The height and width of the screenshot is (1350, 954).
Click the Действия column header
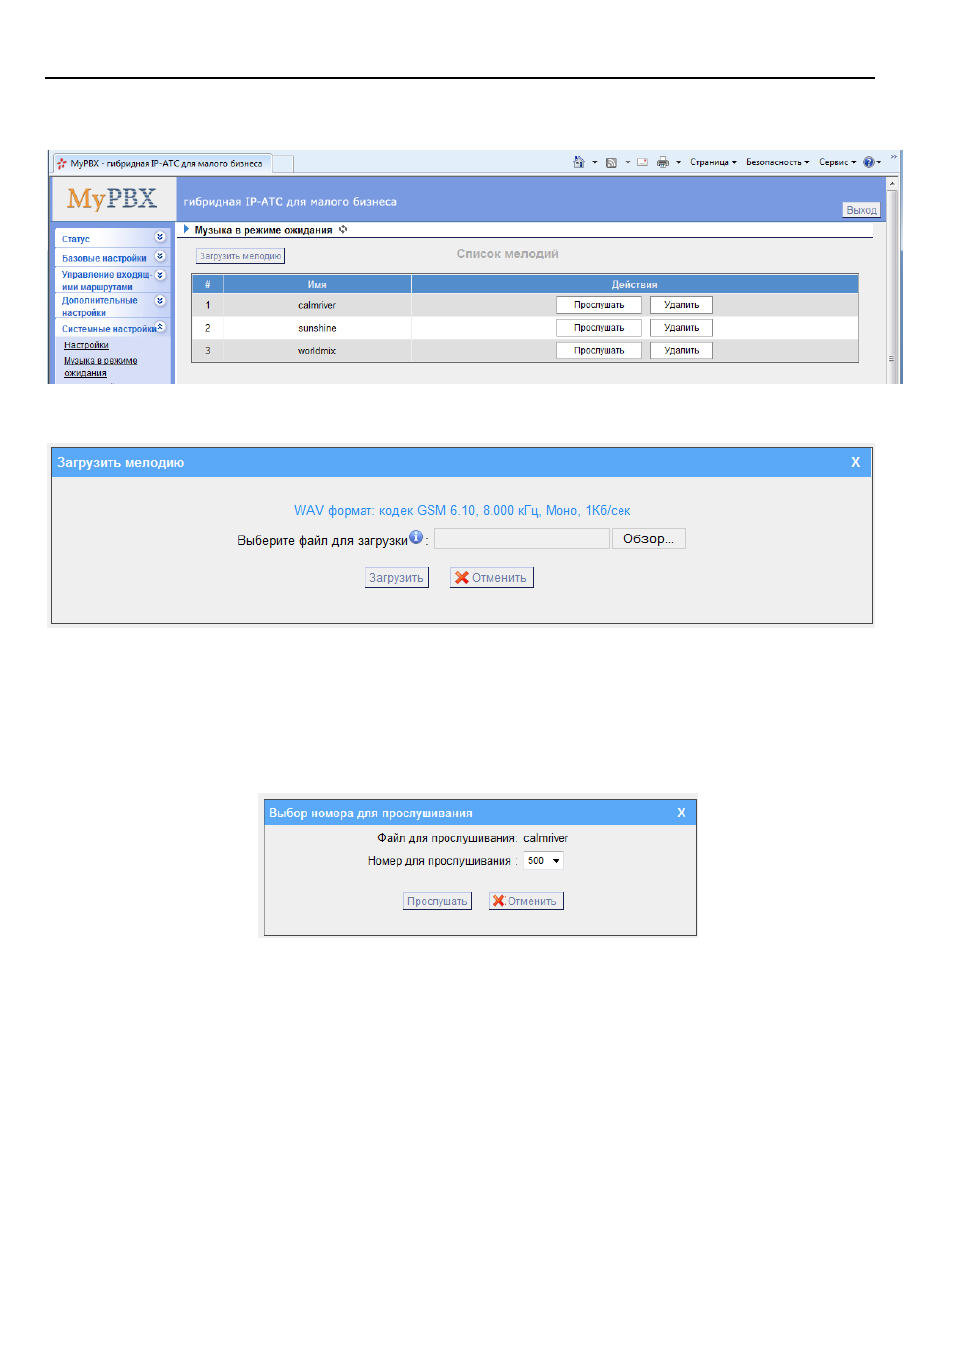[x=635, y=284]
